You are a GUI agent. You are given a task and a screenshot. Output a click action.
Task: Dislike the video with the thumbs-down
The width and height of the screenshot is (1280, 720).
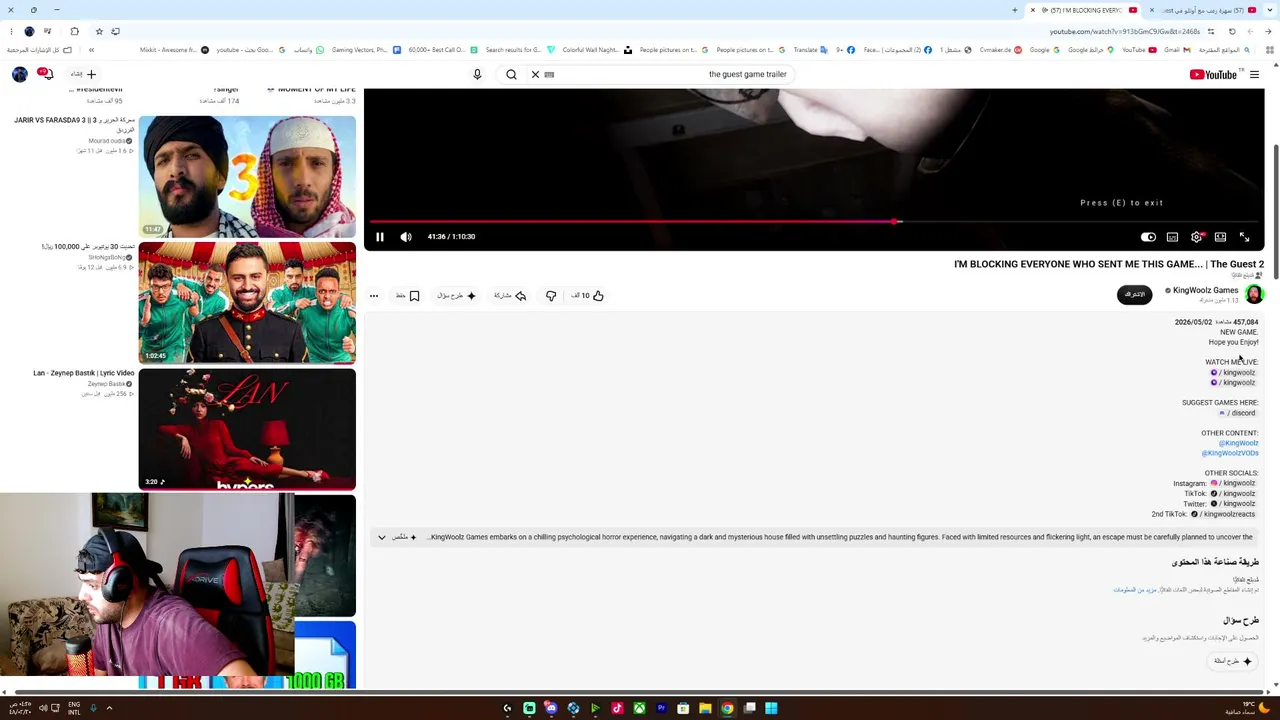[551, 296]
